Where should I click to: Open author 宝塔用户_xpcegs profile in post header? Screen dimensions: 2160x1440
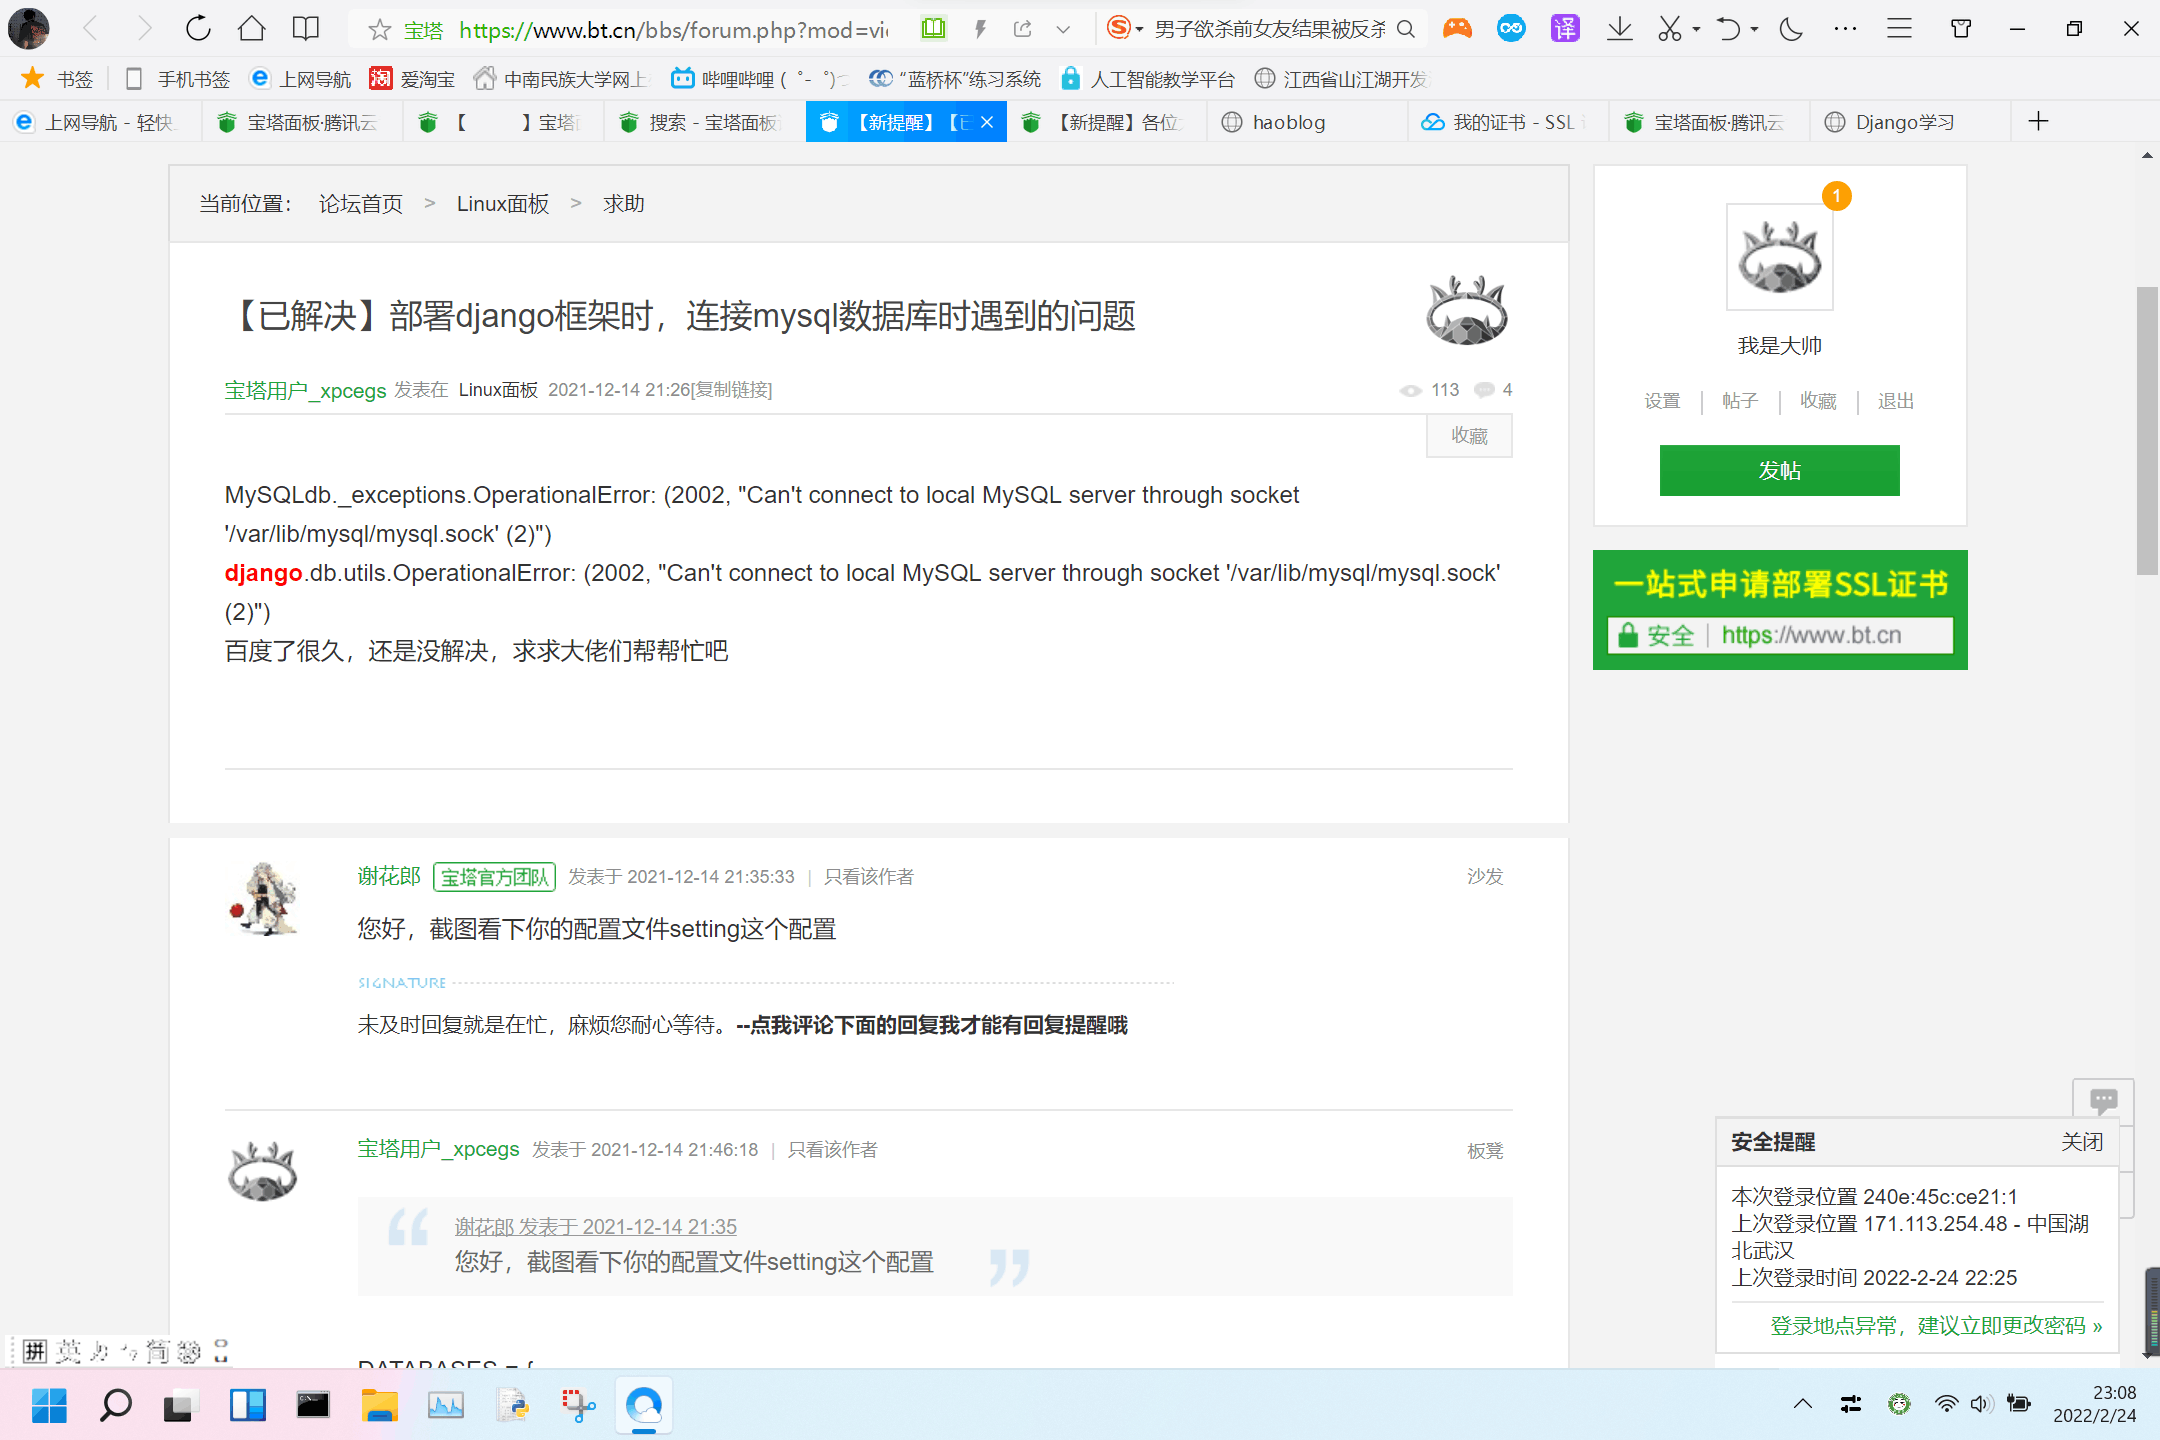point(305,390)
